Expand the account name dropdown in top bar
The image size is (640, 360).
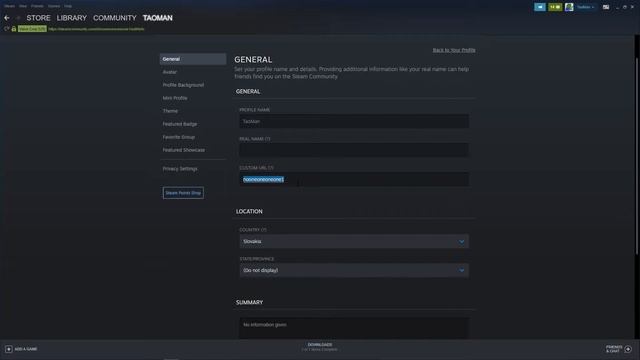coord(585,7)
